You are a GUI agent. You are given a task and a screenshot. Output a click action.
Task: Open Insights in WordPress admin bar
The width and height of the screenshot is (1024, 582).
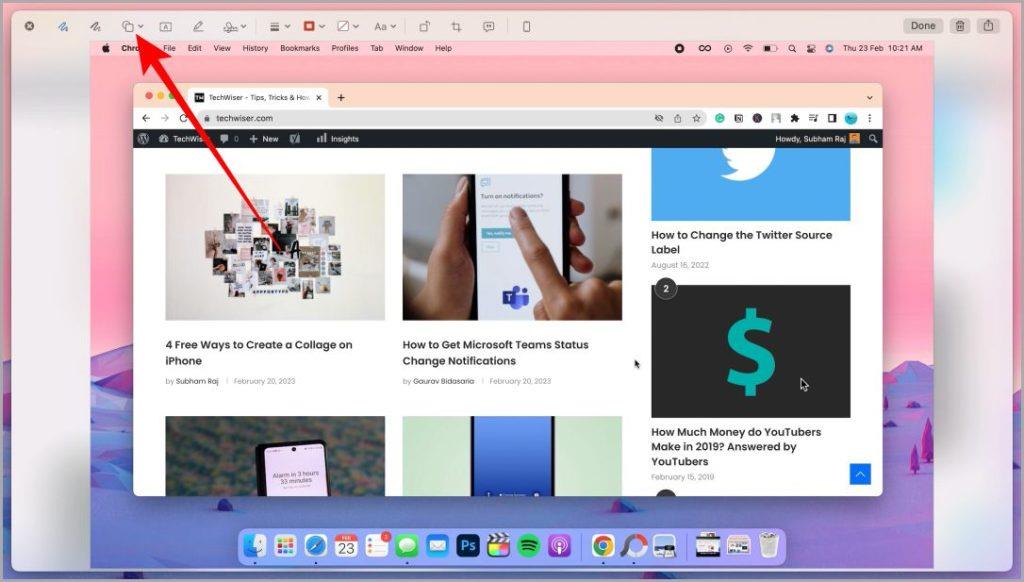[338, 138]
